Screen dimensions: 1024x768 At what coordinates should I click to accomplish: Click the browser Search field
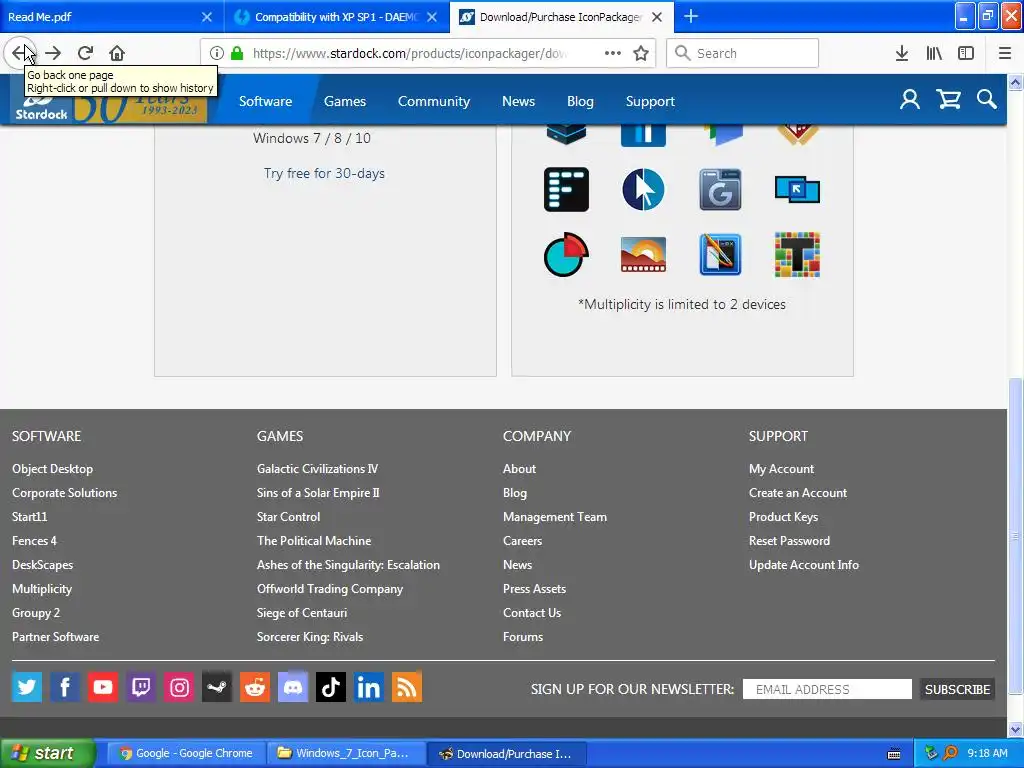coord(743,53)
